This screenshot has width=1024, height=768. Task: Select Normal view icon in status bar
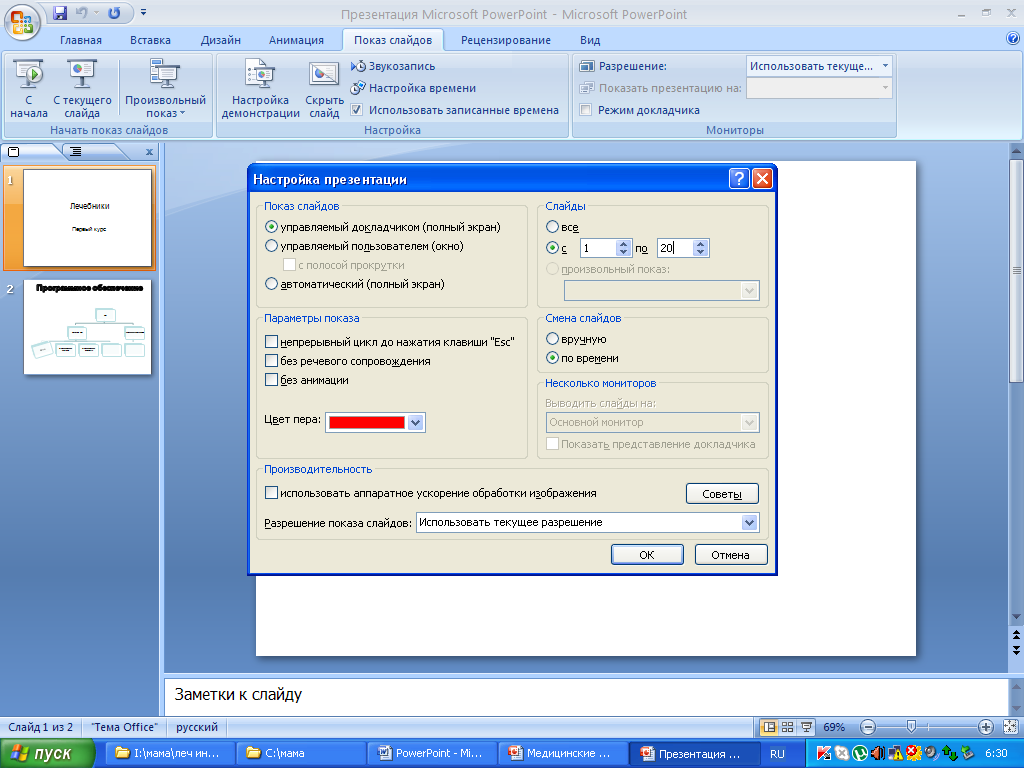[x=769, y=727]
